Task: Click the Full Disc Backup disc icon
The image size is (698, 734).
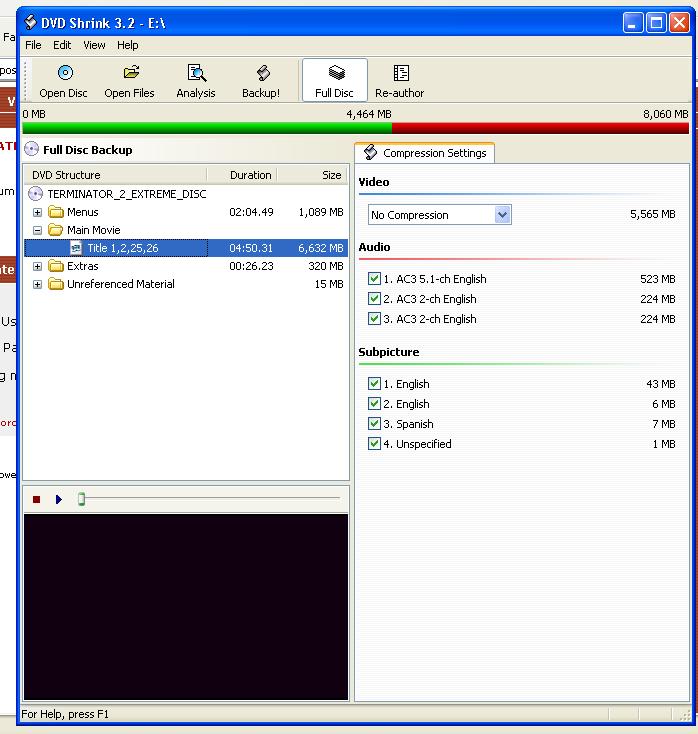Action: point(31,149)
